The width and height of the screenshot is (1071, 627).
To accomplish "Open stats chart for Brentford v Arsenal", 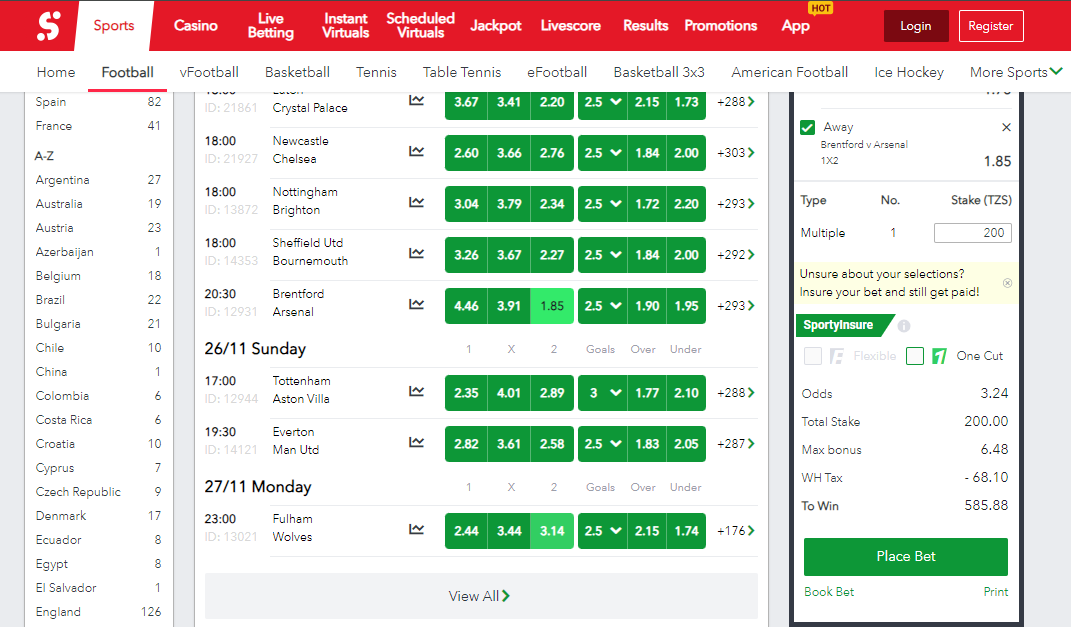I will (x=417, y=305).
